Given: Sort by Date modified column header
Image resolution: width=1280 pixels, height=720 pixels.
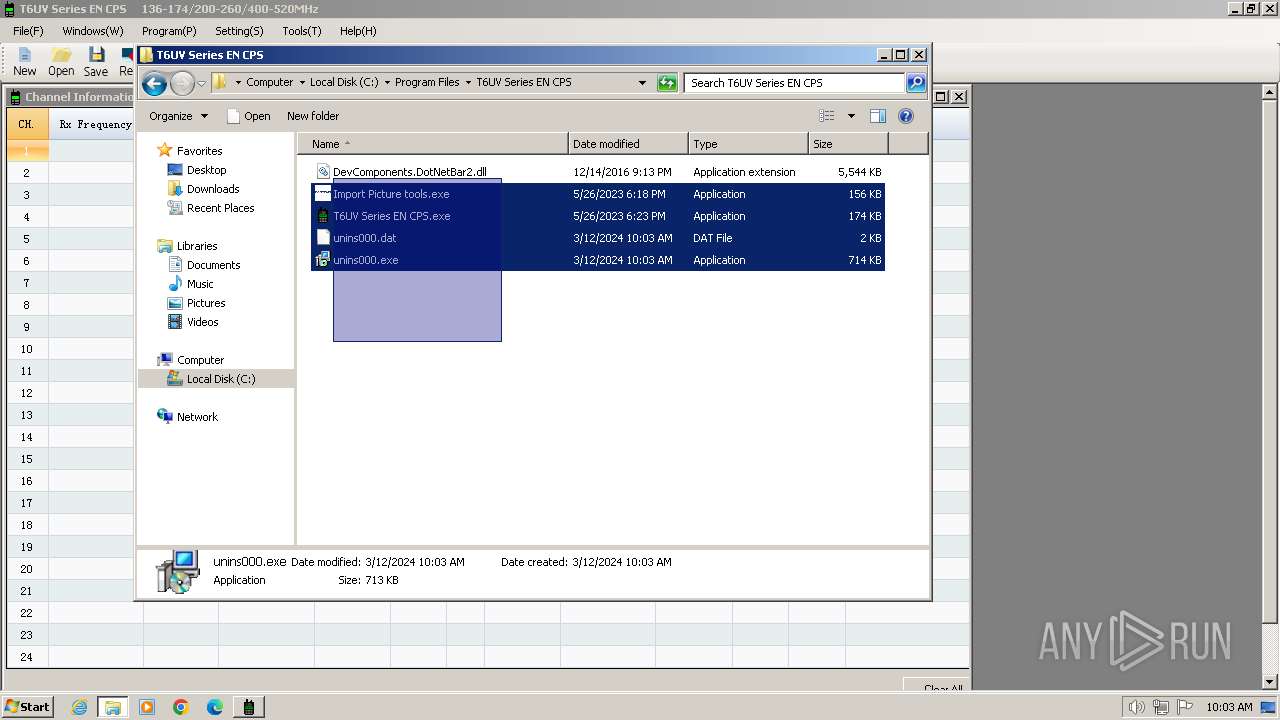Looking at the screenshot, I should click(x=628, y=144).
